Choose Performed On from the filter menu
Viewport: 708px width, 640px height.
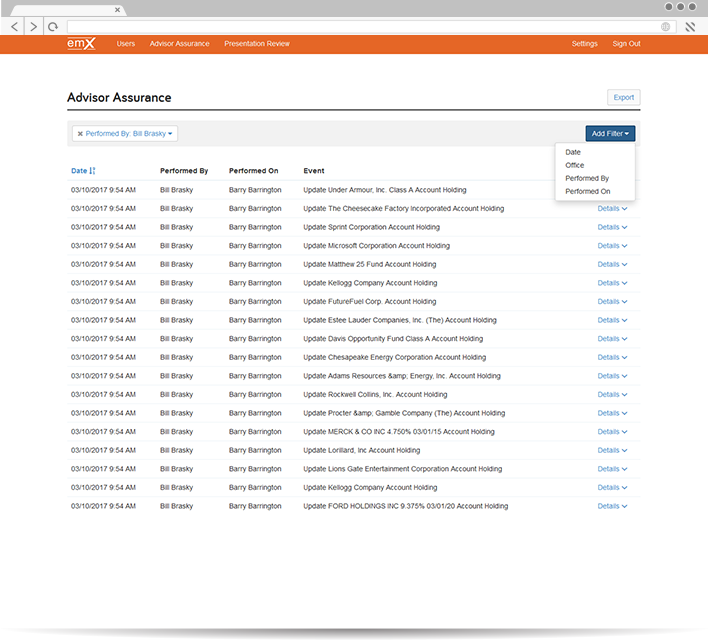coord(587,192)
